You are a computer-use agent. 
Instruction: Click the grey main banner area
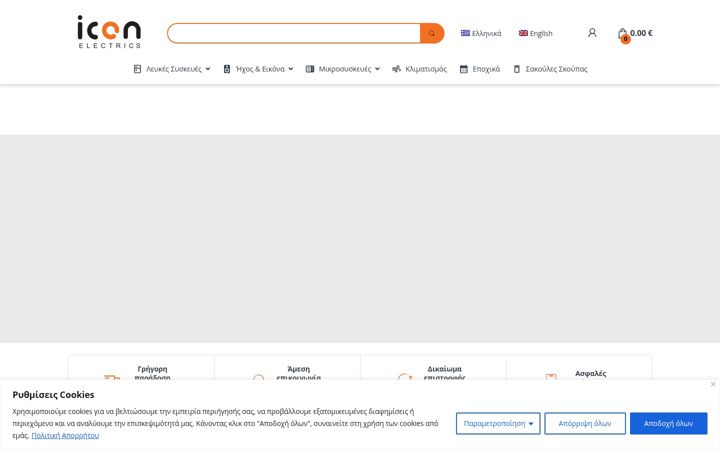[x=360, y=238]
